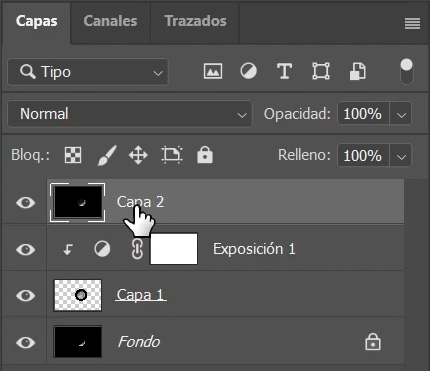
Task: Toggle visibility of Fondo layer
Action: tap(25, 342)
